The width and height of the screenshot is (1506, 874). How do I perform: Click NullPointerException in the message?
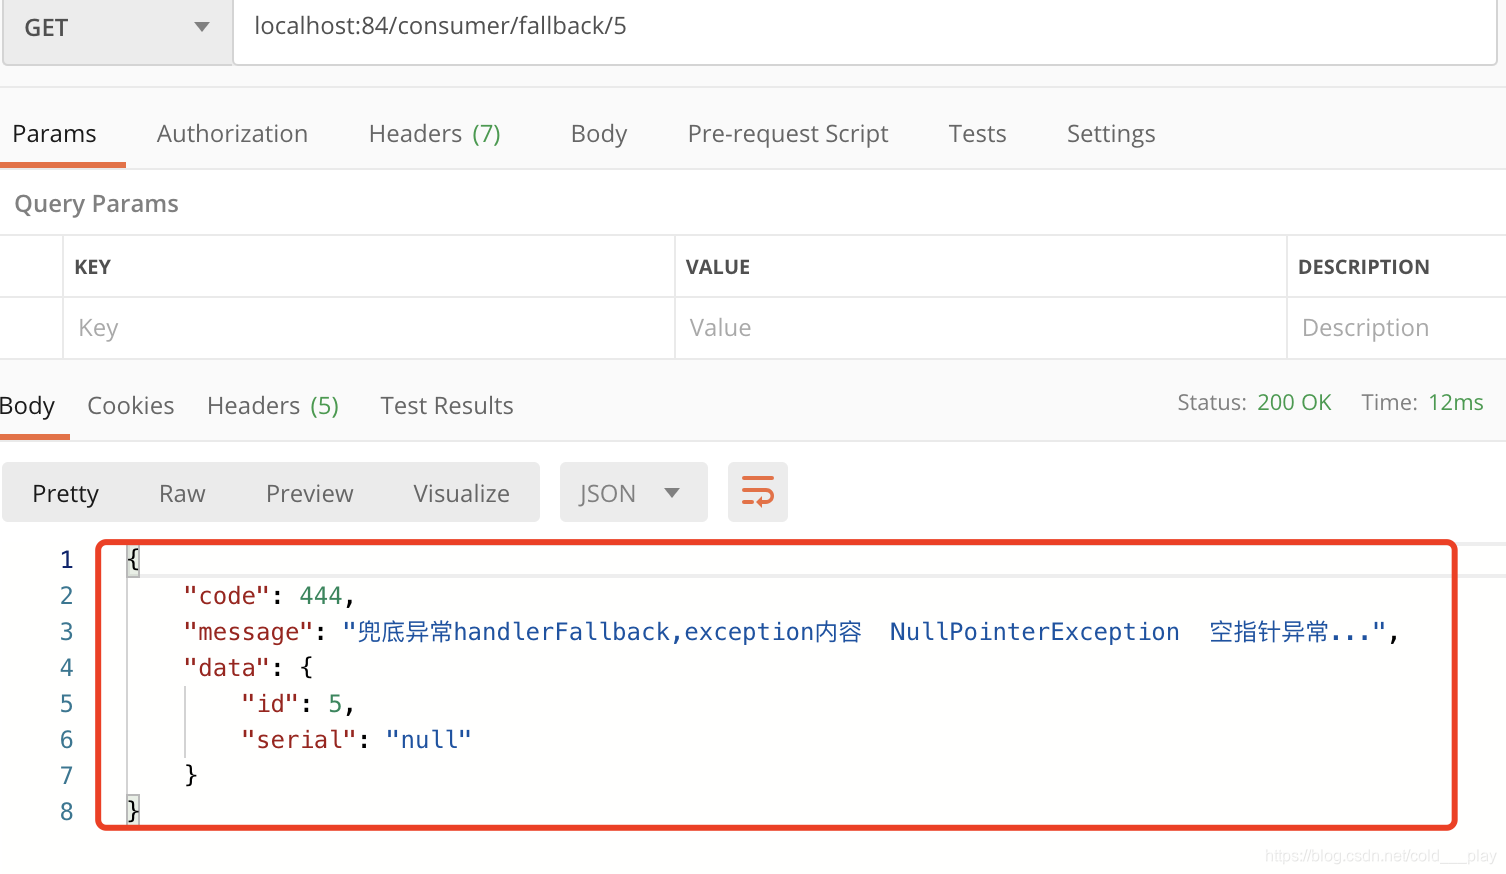(x=1035, y=632)
